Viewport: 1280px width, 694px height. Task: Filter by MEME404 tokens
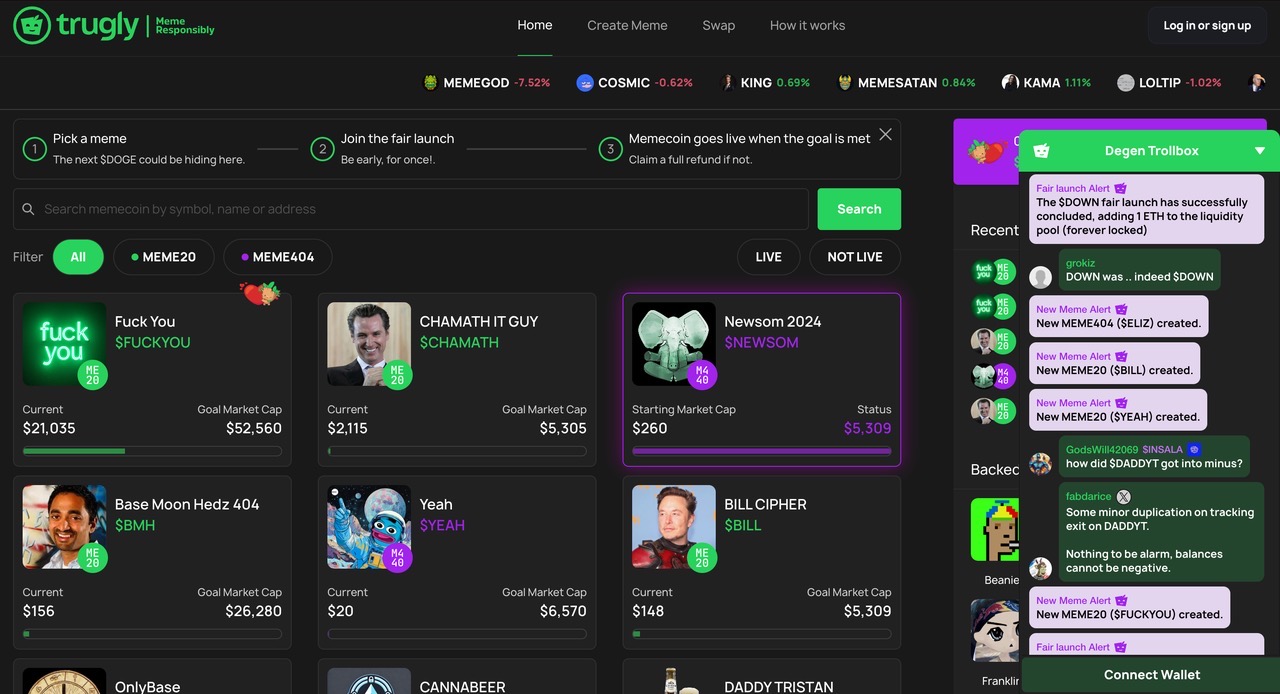tap(278, 257)
